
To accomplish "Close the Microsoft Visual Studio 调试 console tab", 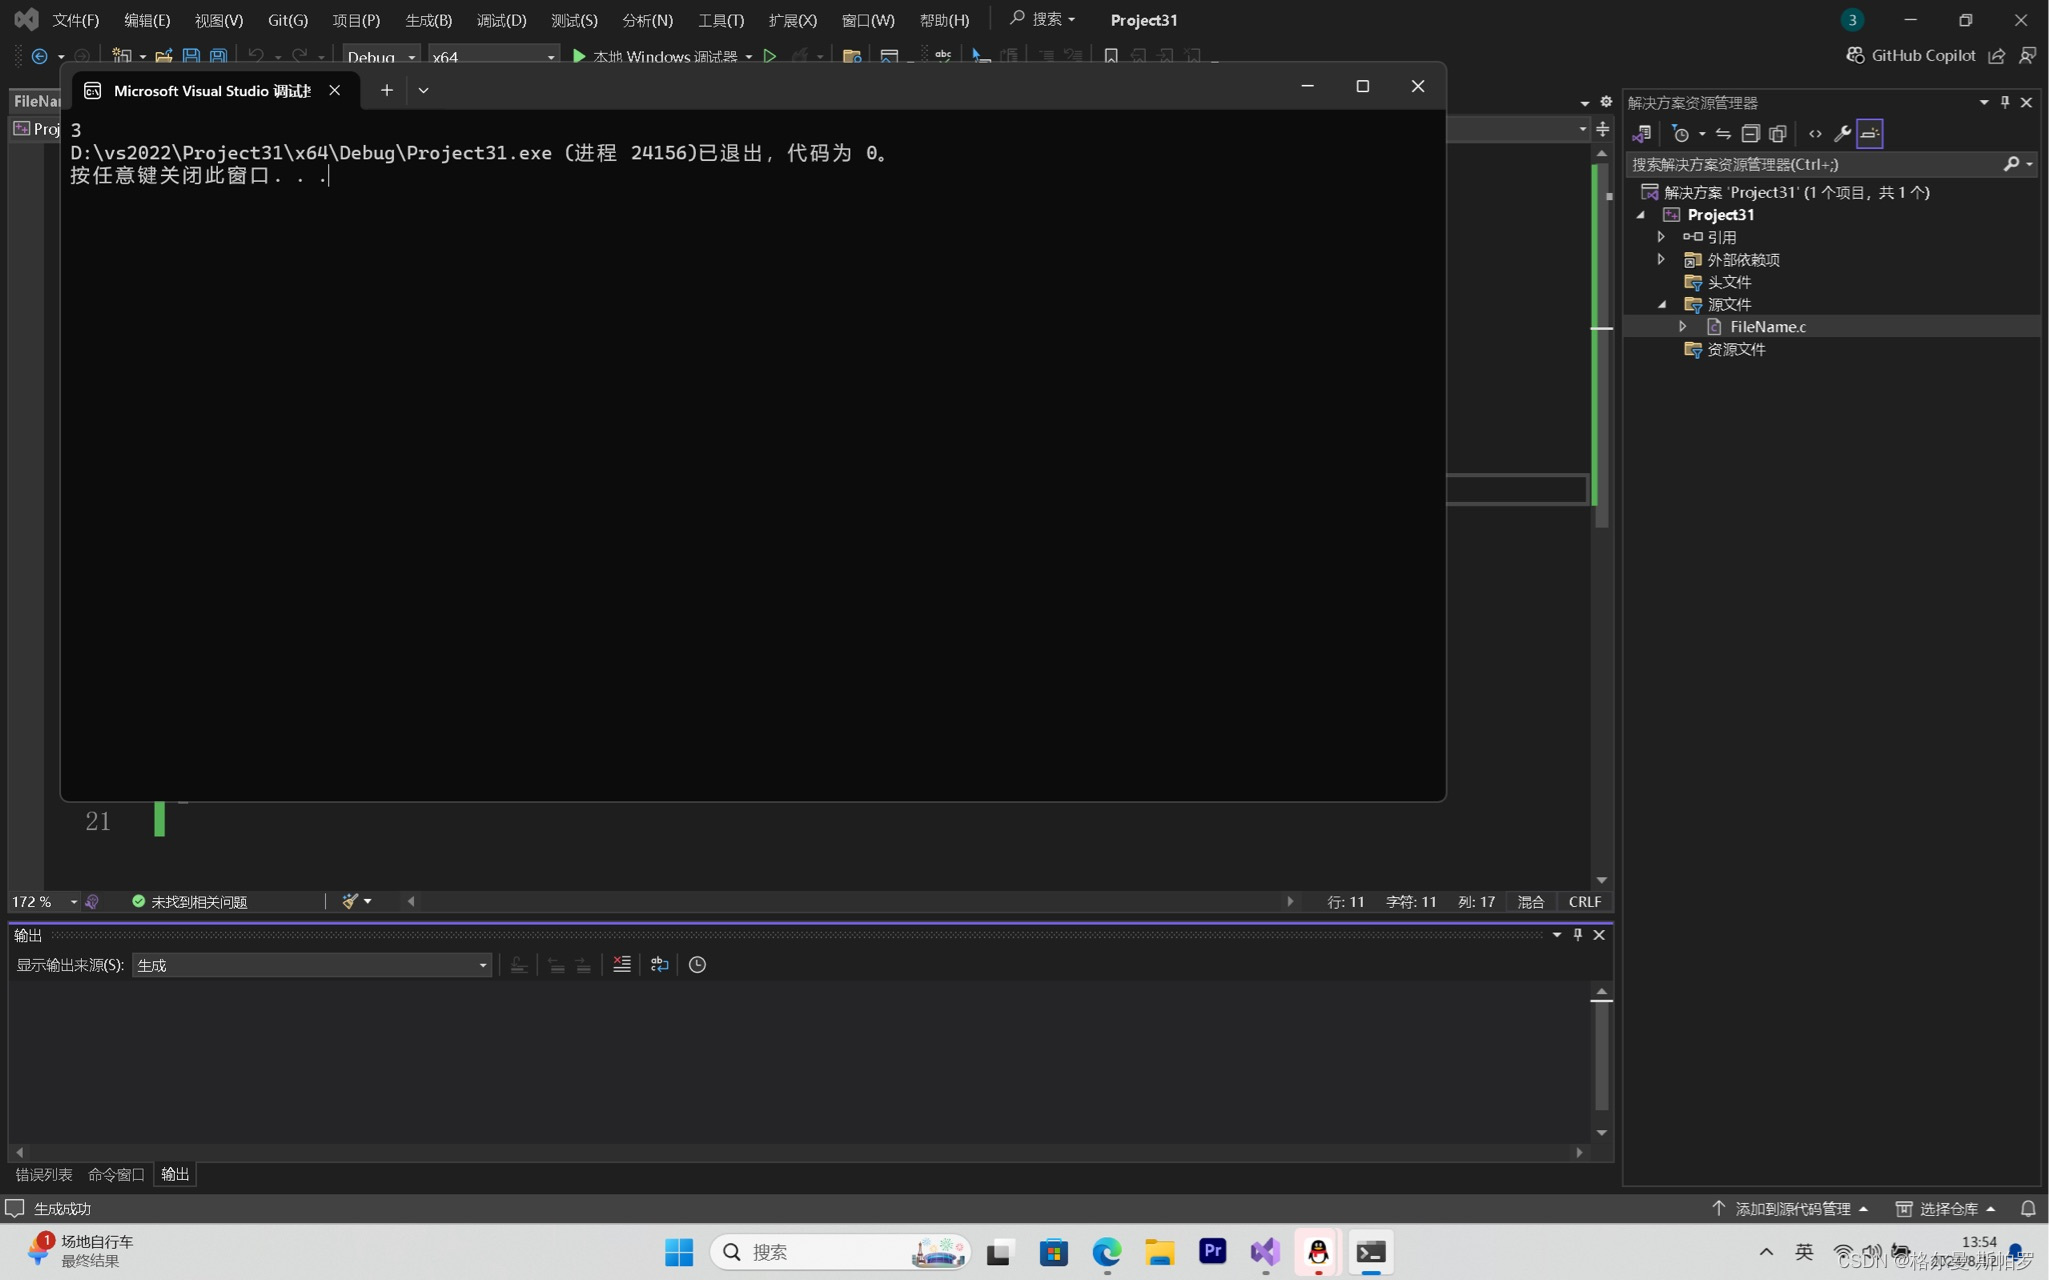I will tap(335, 90).
